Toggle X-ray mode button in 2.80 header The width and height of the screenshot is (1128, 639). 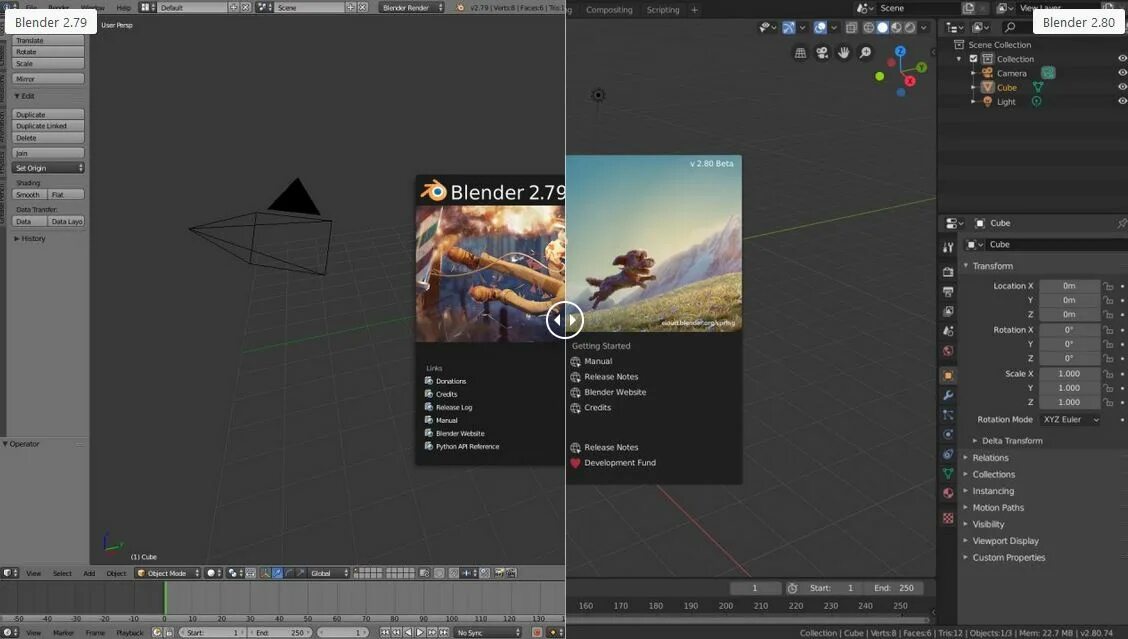852,27
